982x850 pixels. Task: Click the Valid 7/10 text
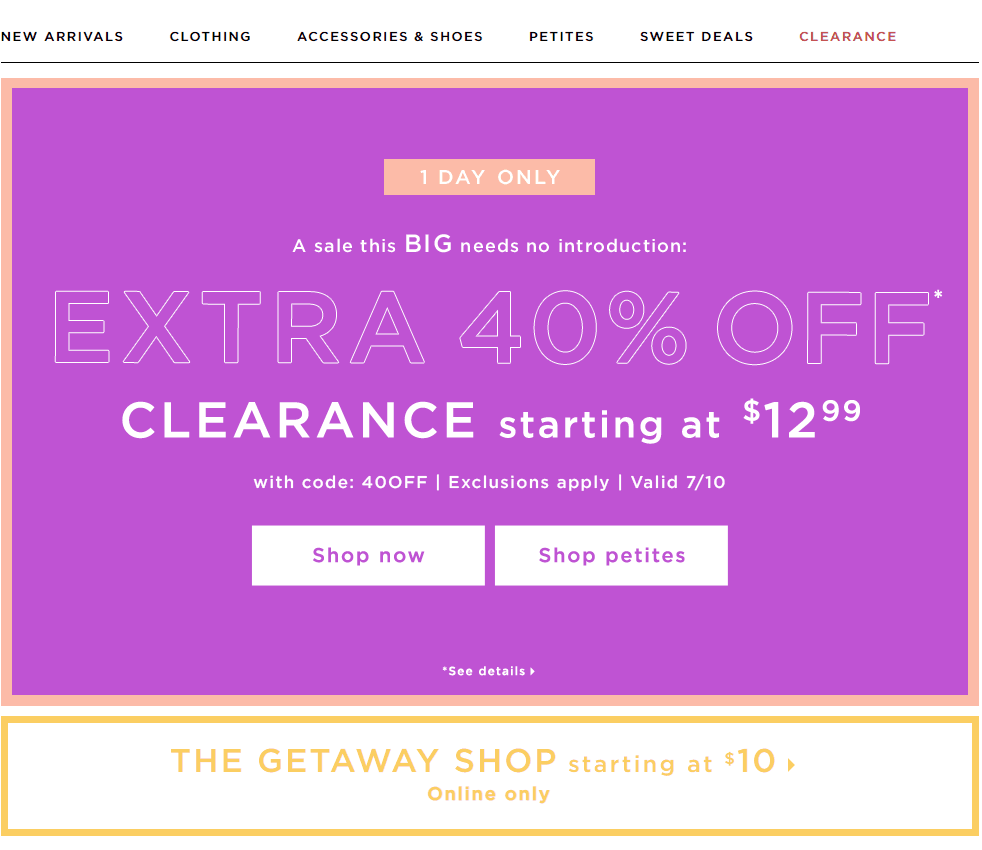click(x=678, y=482)
